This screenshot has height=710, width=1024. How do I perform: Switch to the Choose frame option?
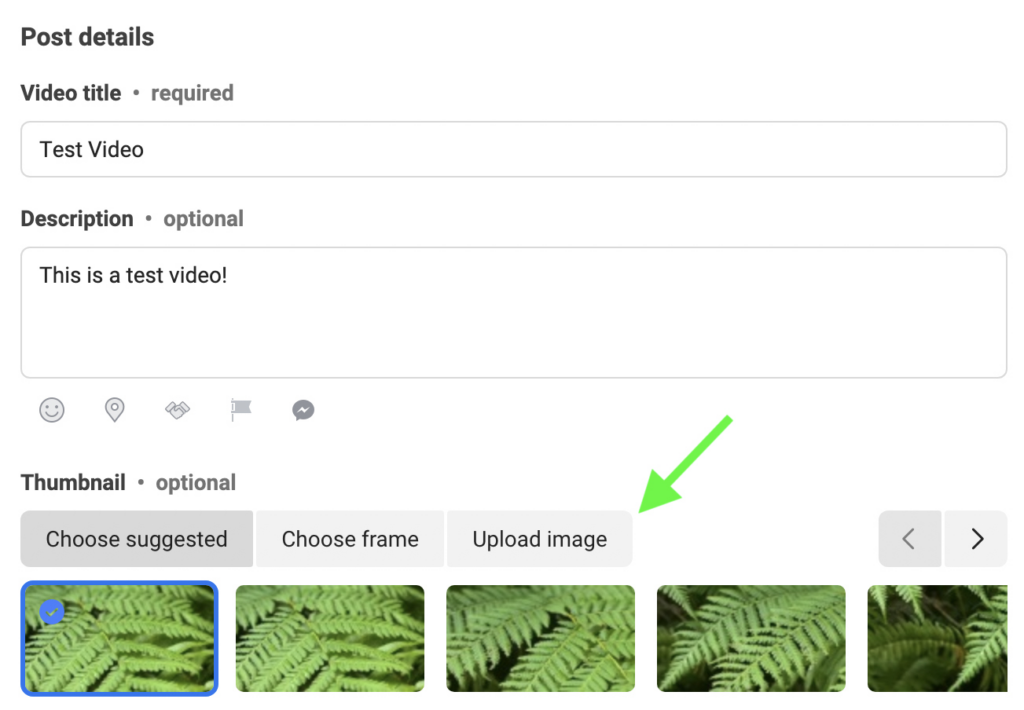pyautogui.click(x=350, y=538)
